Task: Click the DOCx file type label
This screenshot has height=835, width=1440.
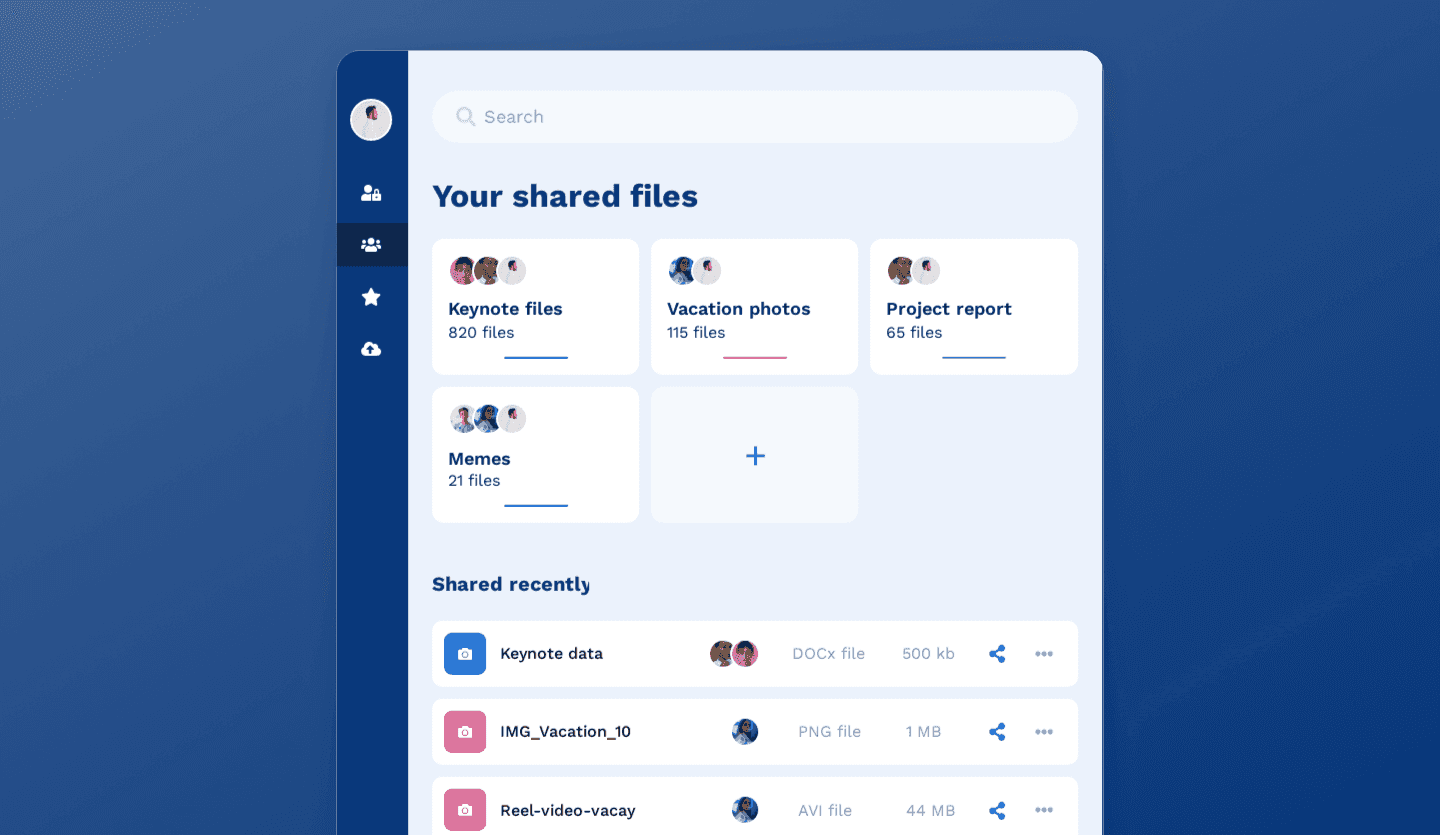Action: 828,654
